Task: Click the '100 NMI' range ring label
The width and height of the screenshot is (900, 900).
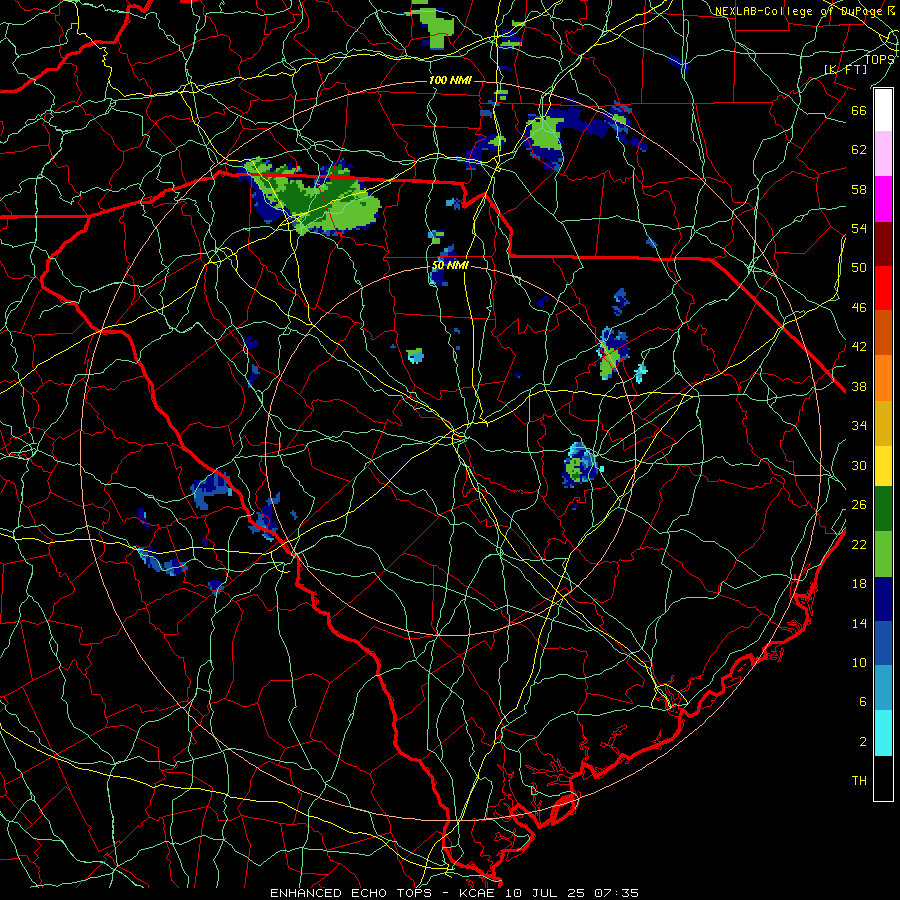Action: point(450,80)
